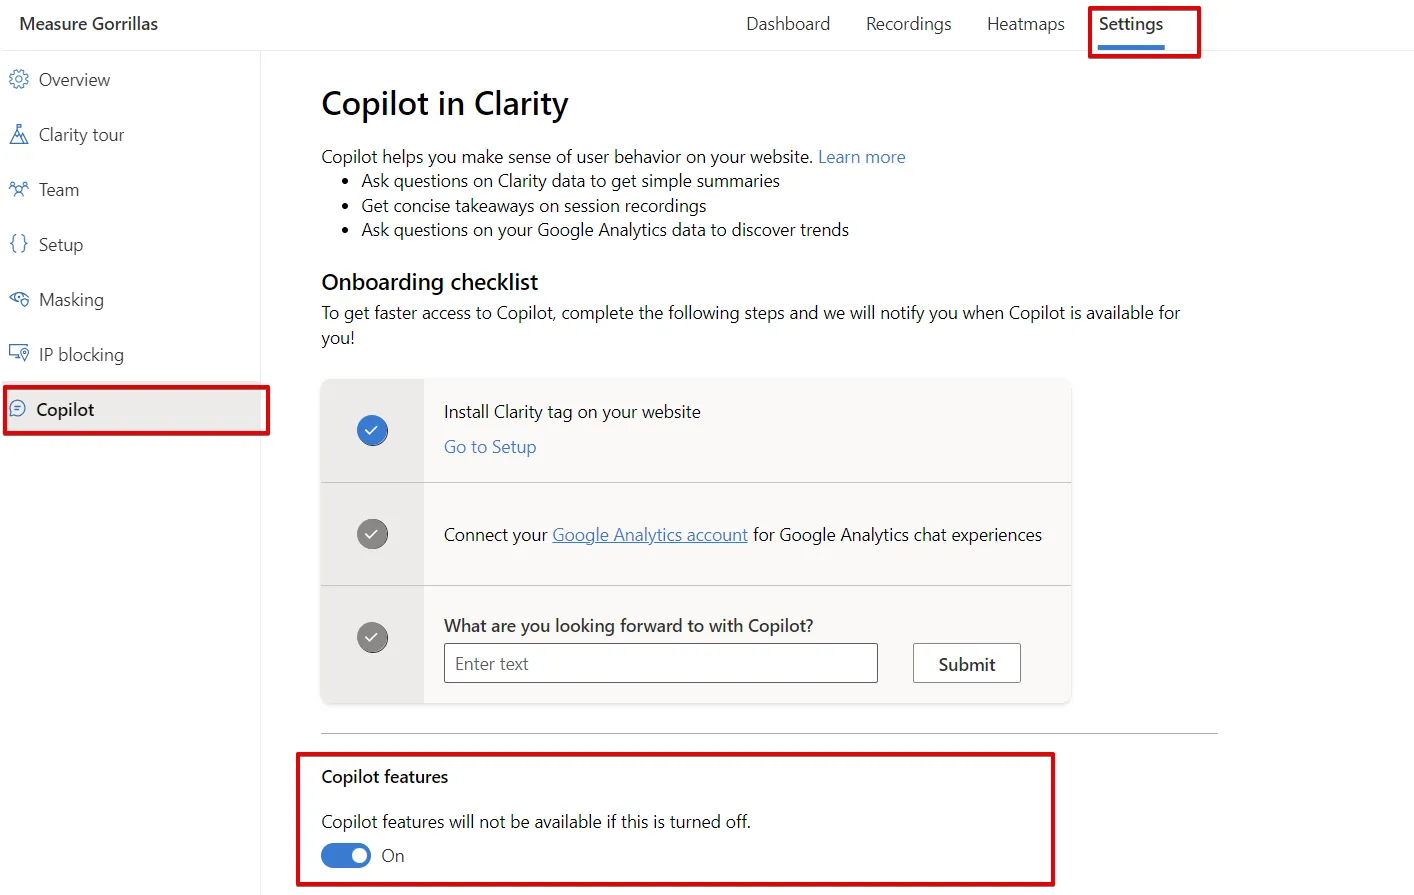Click the blue checkmark for Install Clarity tag

coord(372,431)
